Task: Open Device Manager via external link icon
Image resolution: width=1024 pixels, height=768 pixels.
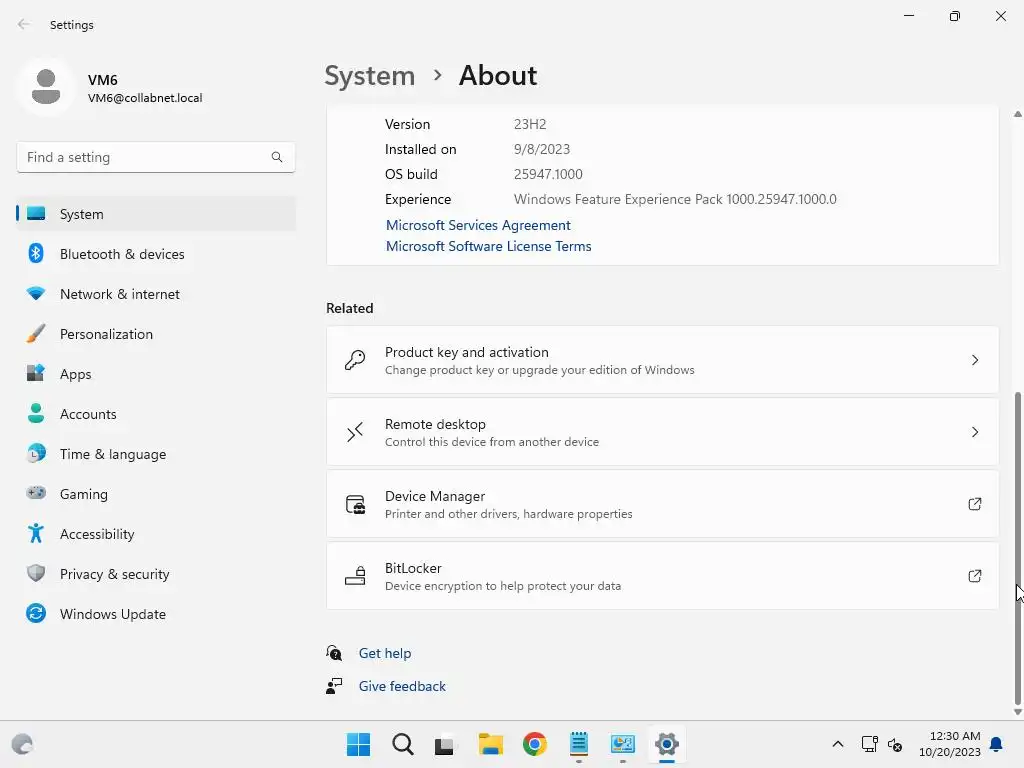Action: tap(974, 504)
